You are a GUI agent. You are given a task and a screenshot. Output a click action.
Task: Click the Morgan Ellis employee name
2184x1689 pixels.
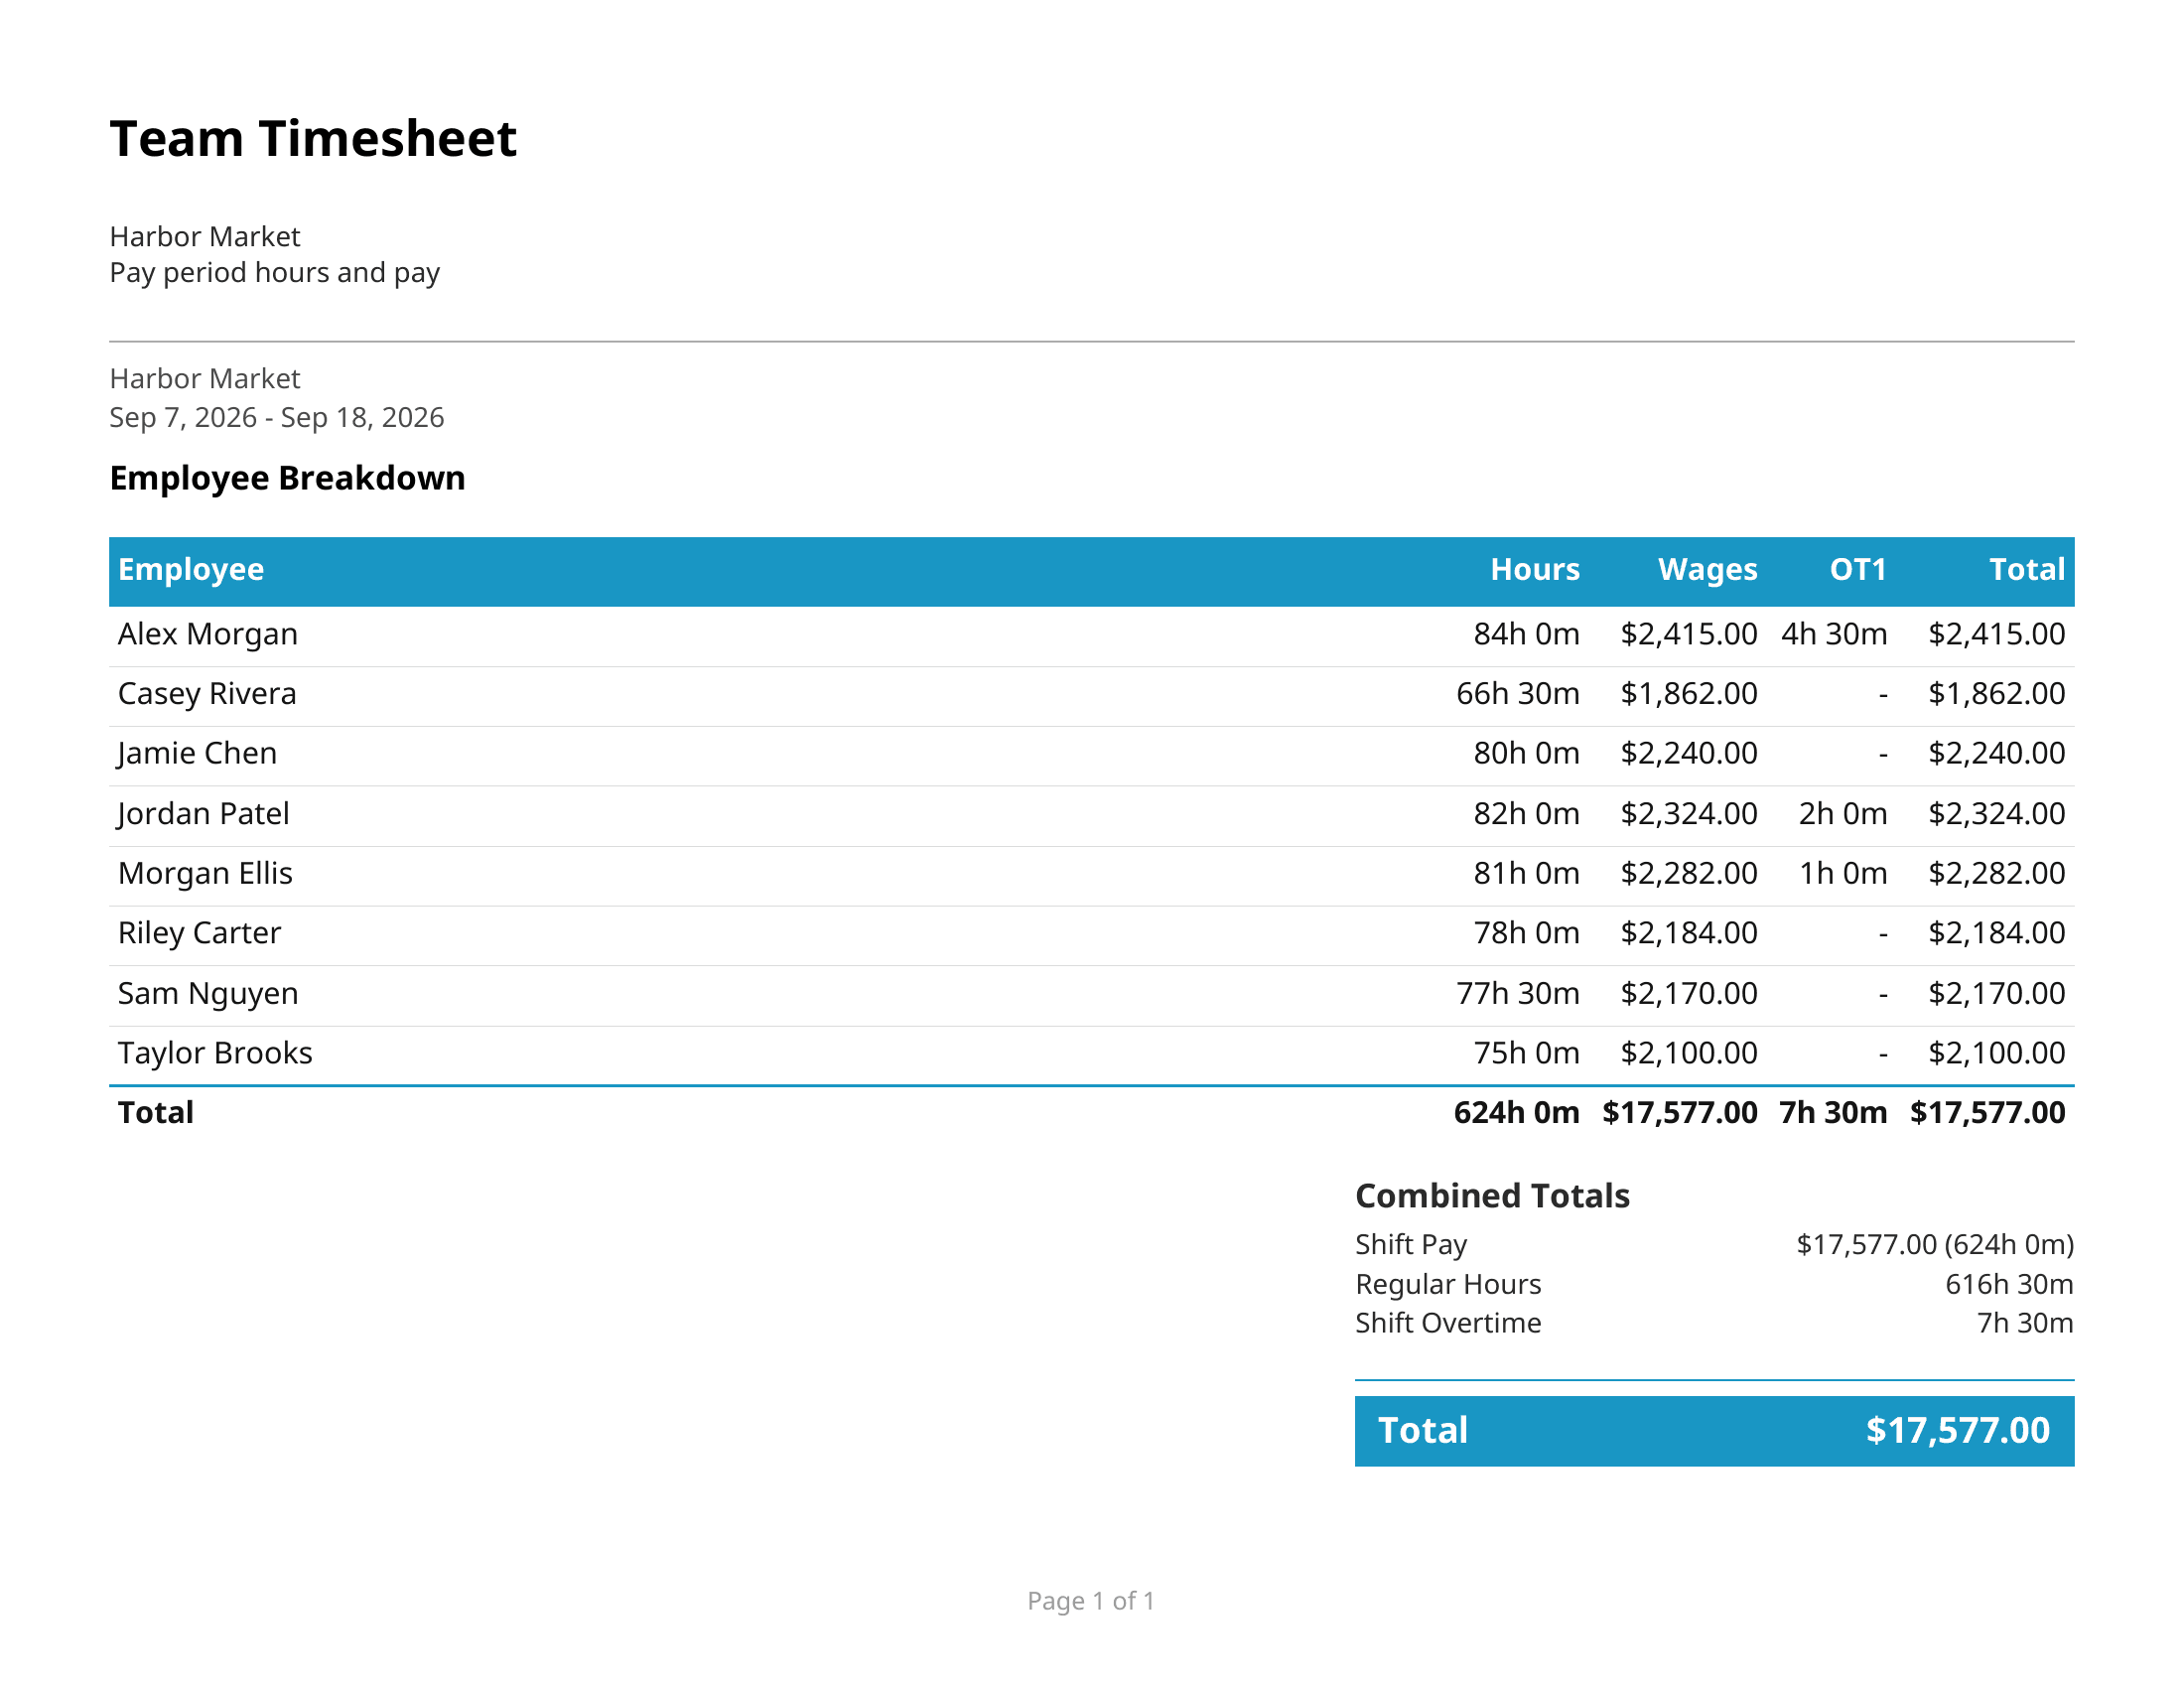click(205, 873)
